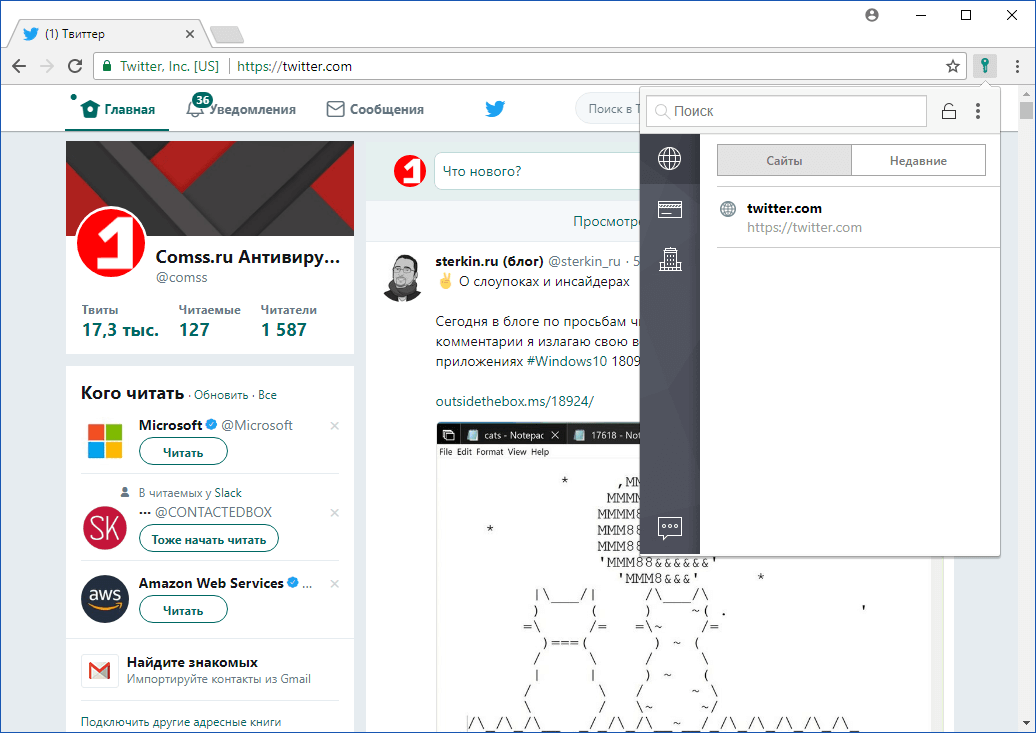
Task: Close the Твиттер browser tab
Action: tap(190, 34)
